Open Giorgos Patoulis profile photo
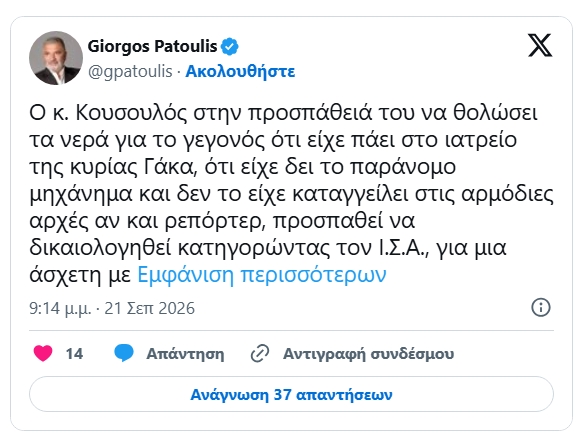586x442 pixels. (56, 58)
